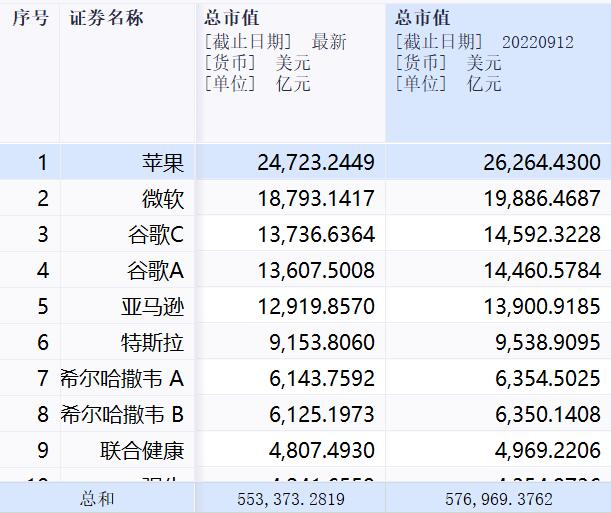
Task: Select cell 6,125.1973 in row 8
Action: [x=322, y=414]
